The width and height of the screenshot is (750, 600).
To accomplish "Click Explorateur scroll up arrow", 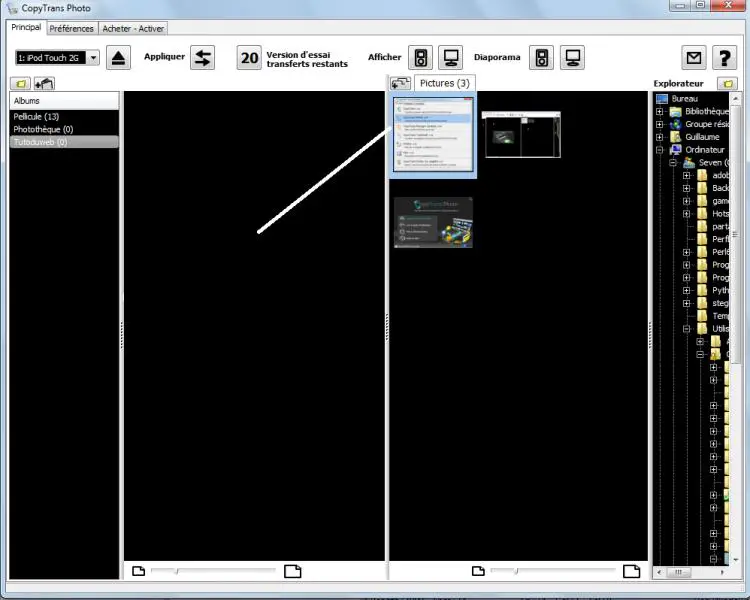I will pyautogui.click(x=735, y=98).
